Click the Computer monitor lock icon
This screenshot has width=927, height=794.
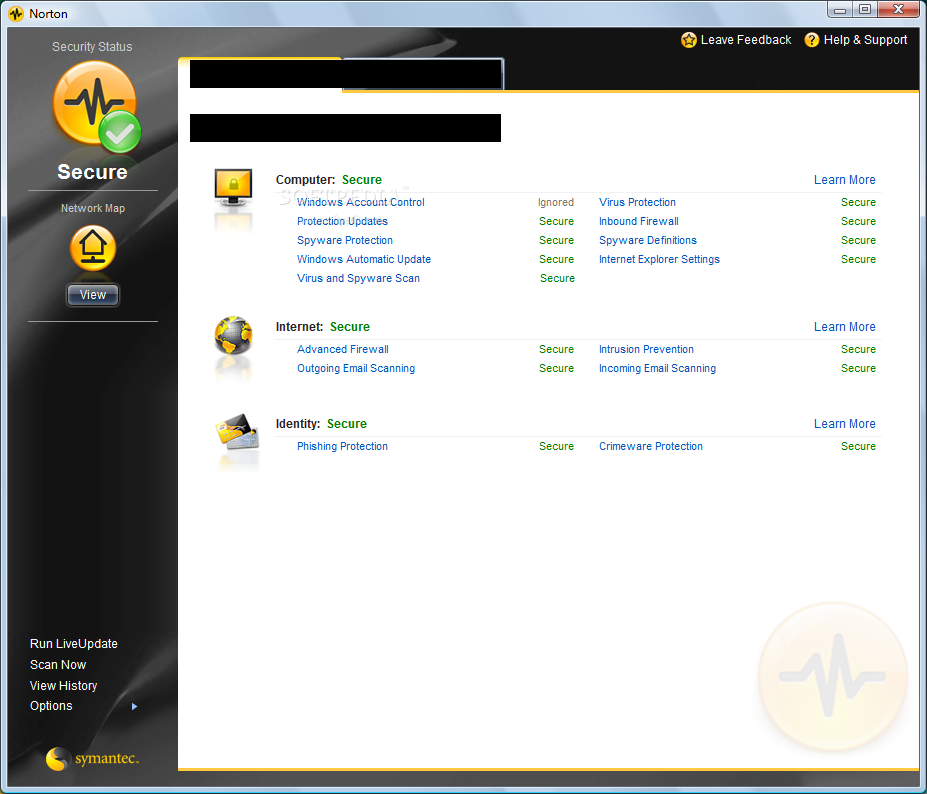pos(234,187)
